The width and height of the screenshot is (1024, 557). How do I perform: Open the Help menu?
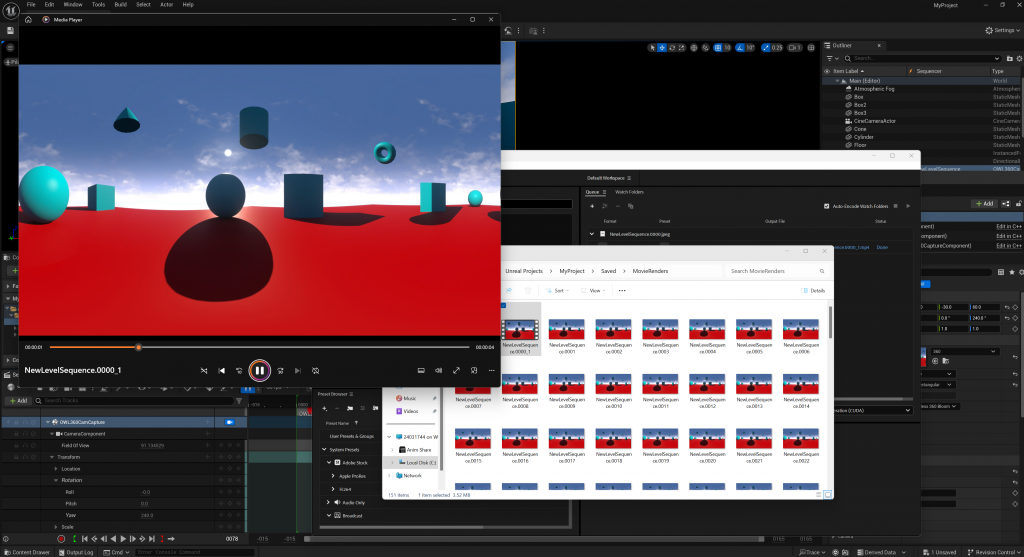pos(188,5)
